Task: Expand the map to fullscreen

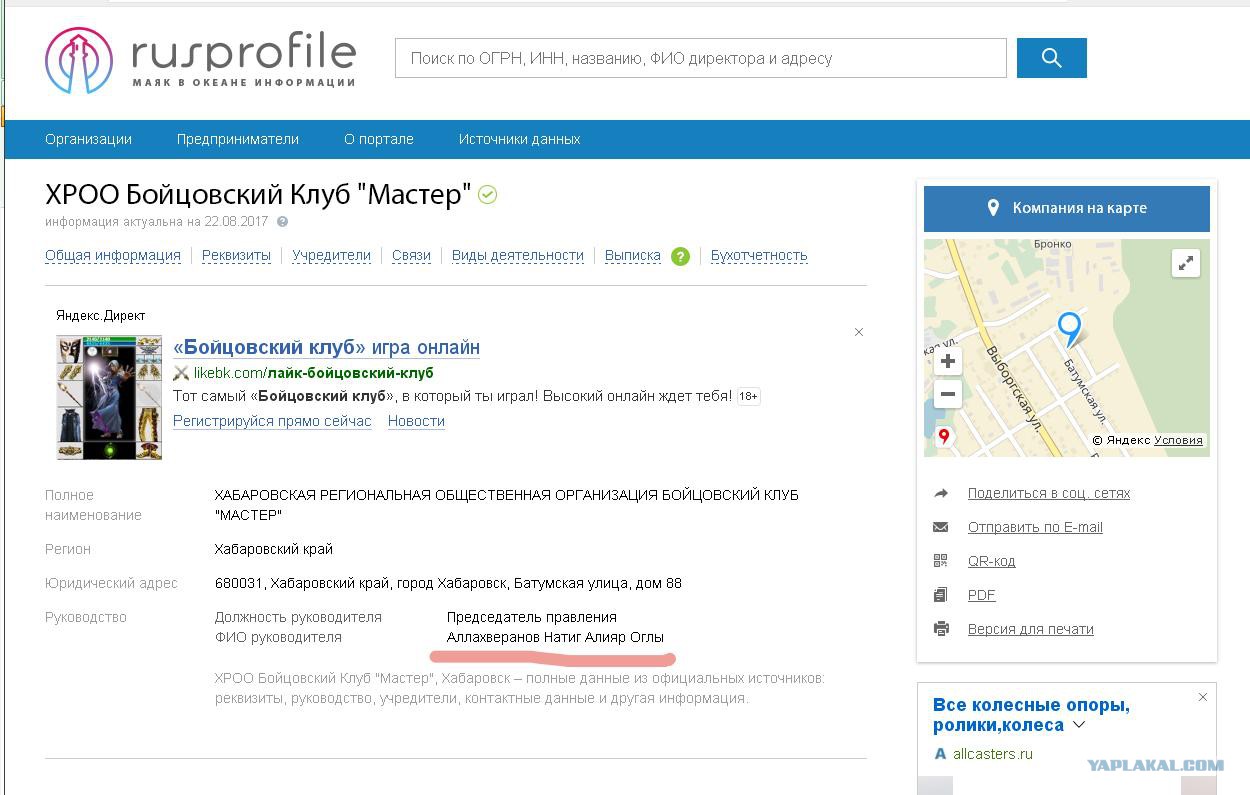Action: point(1185,263)
